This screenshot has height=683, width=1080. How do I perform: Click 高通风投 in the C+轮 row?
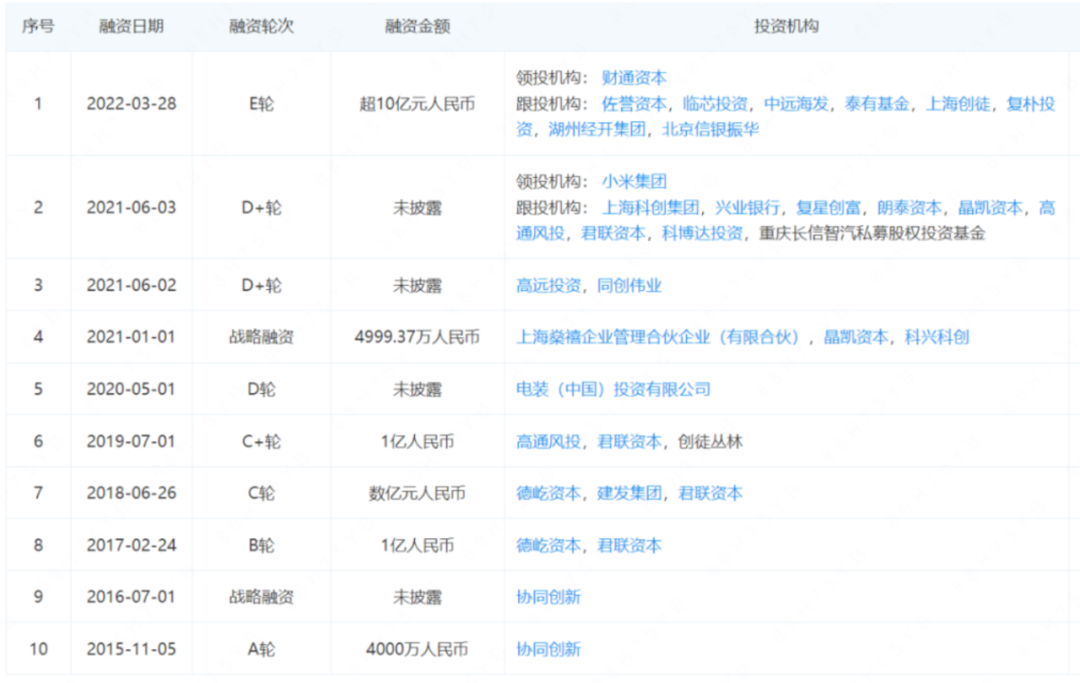pos(548,441)
